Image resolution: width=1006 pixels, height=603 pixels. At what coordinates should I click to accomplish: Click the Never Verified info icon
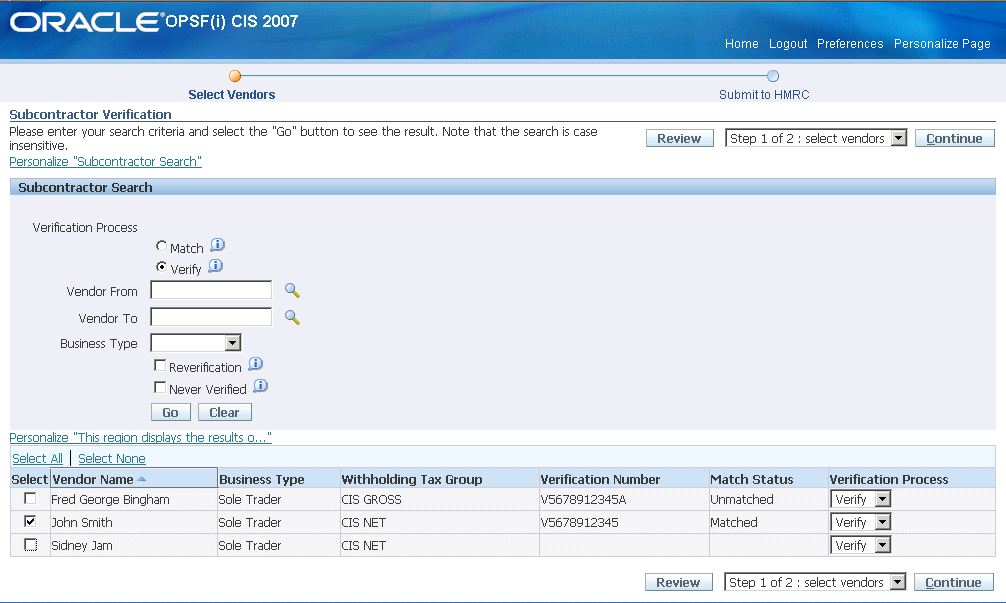(x=260, y=386)
